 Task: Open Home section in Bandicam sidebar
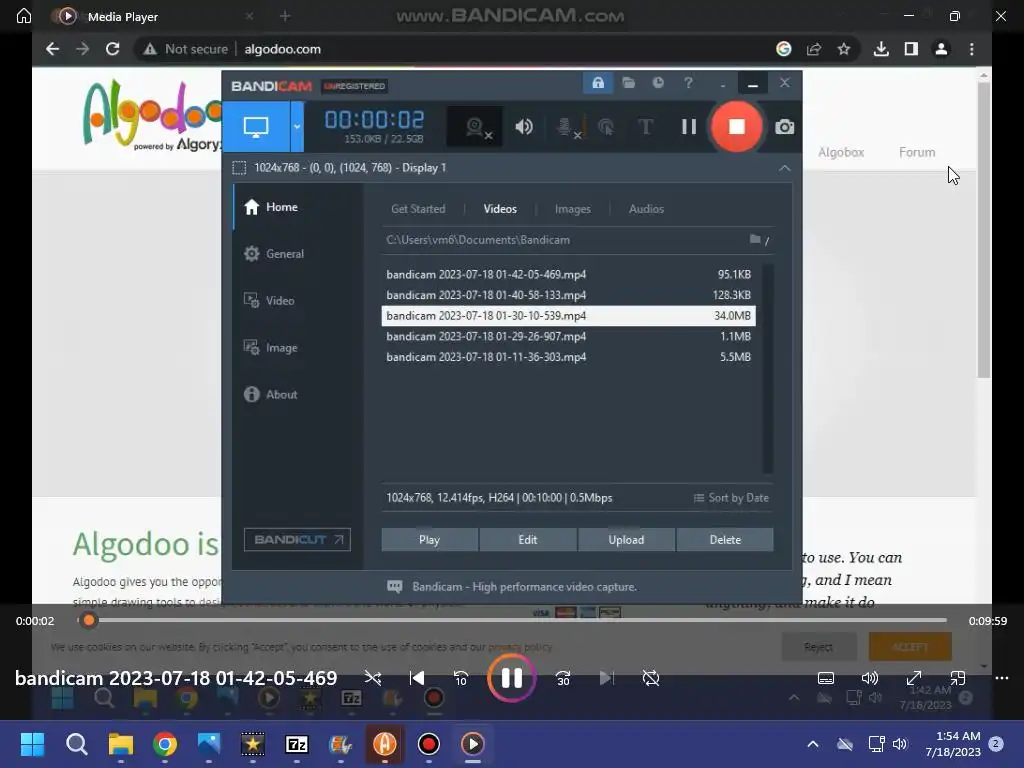tap(271, 207)
